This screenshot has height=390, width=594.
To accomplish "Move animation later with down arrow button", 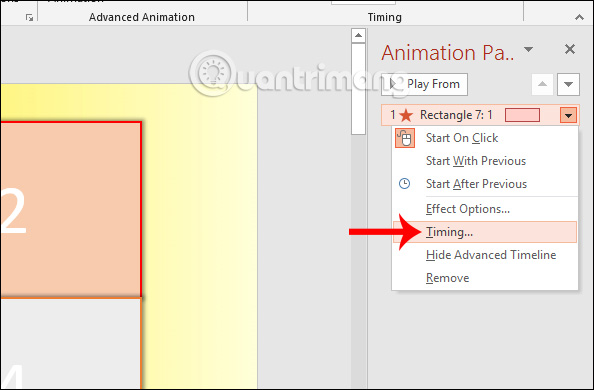I will coord(568,84).
